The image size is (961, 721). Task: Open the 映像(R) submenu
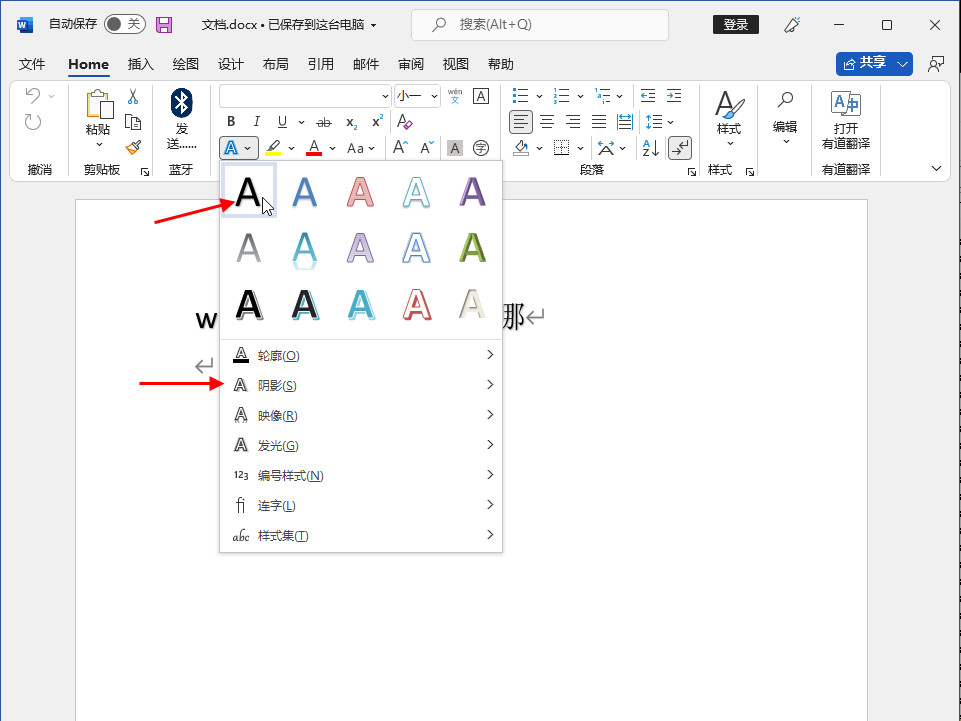coord(361,415)
